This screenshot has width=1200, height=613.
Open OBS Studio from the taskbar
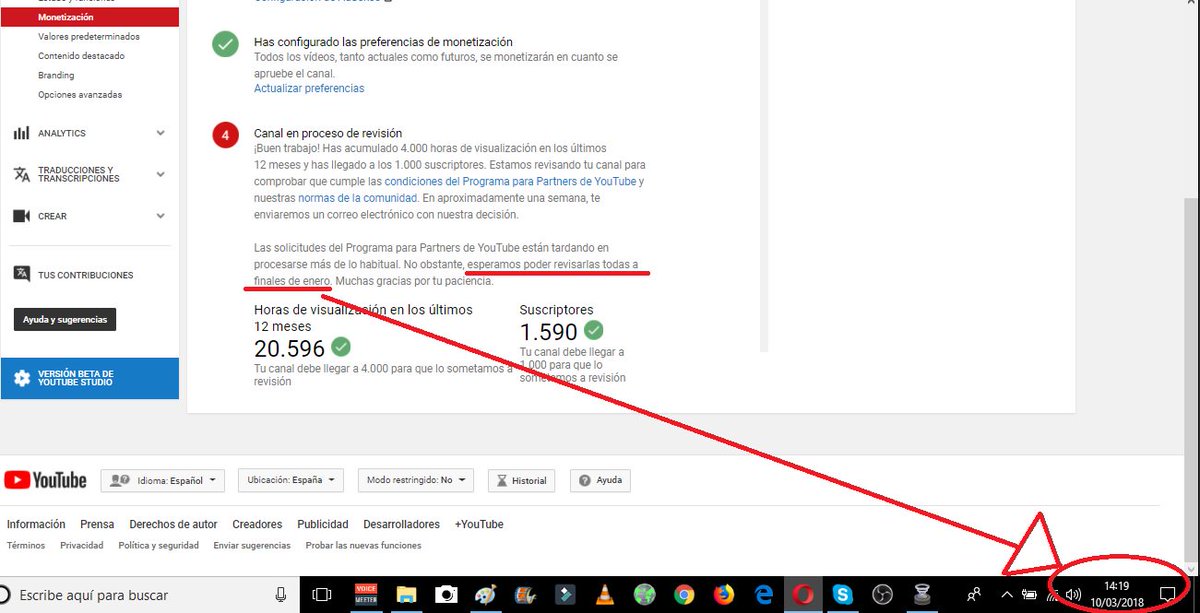coord(881,596)
